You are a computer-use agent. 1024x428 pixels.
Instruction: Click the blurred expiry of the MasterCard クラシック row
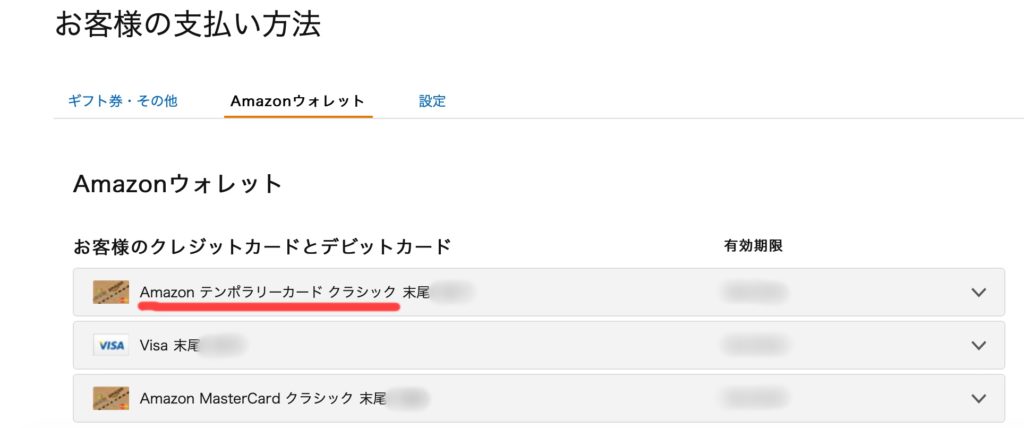(x=755, y=398)
